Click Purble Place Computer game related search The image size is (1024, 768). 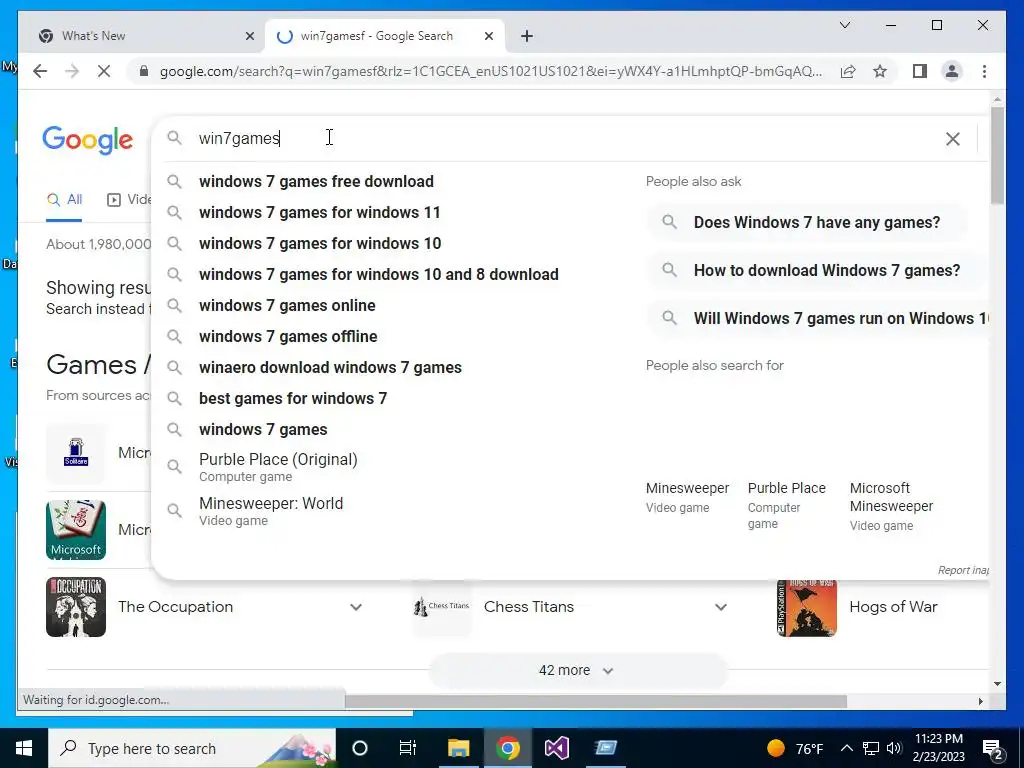(x=786, y=505)
